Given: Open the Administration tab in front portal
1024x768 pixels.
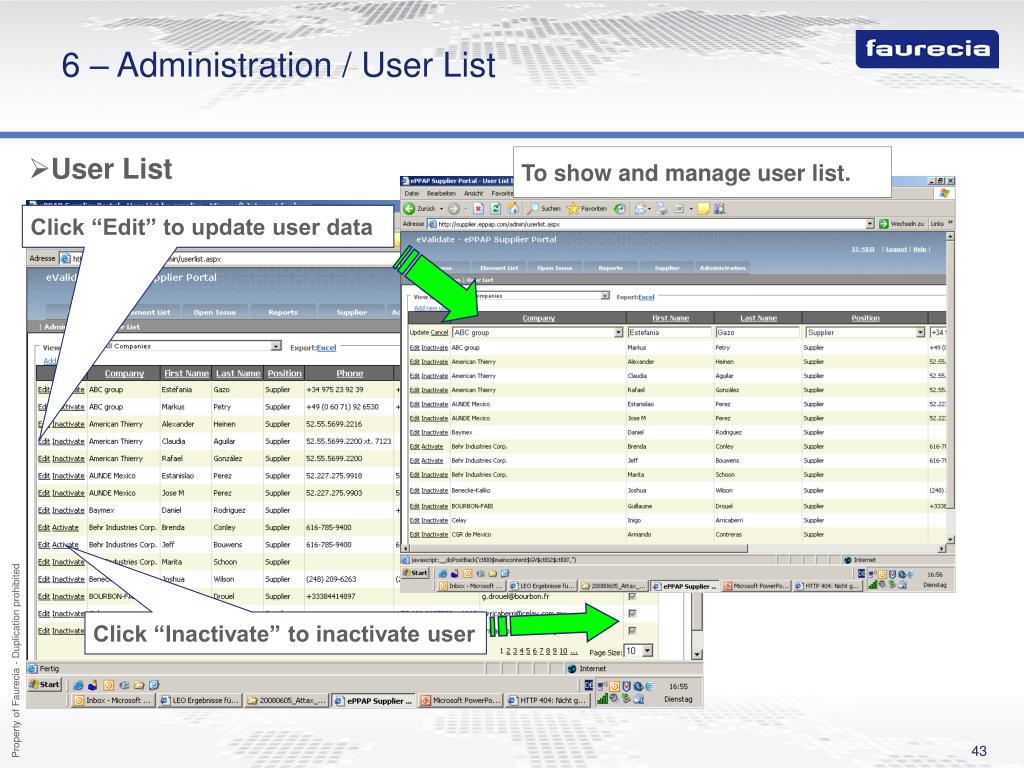Looking at the screenshot, I should [722, 268].
